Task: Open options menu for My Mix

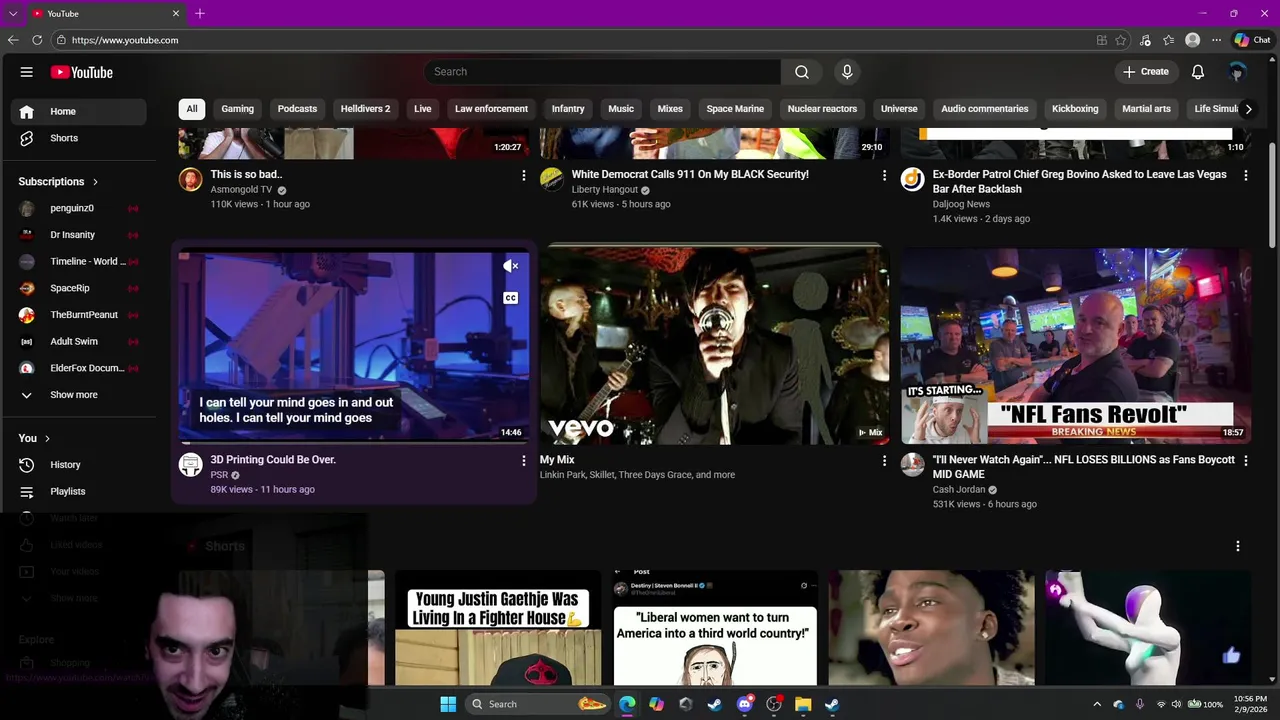Action: pyautogui.click(x=884, y=461)
